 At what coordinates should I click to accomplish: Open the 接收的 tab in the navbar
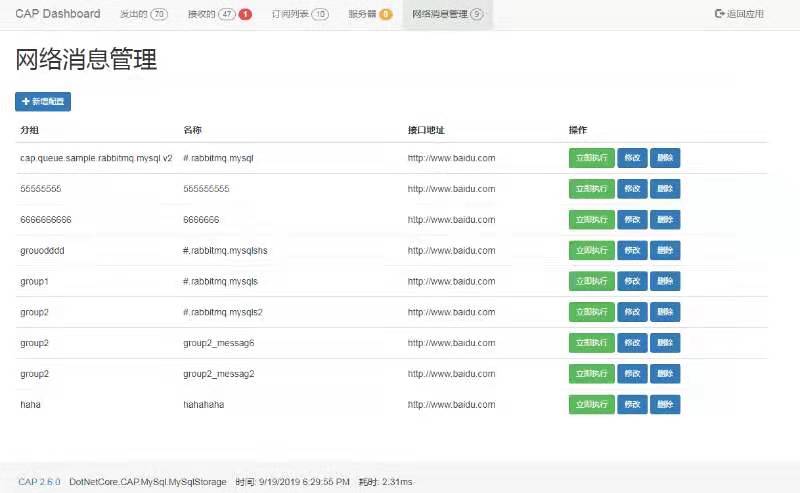(x=219, y=14)
